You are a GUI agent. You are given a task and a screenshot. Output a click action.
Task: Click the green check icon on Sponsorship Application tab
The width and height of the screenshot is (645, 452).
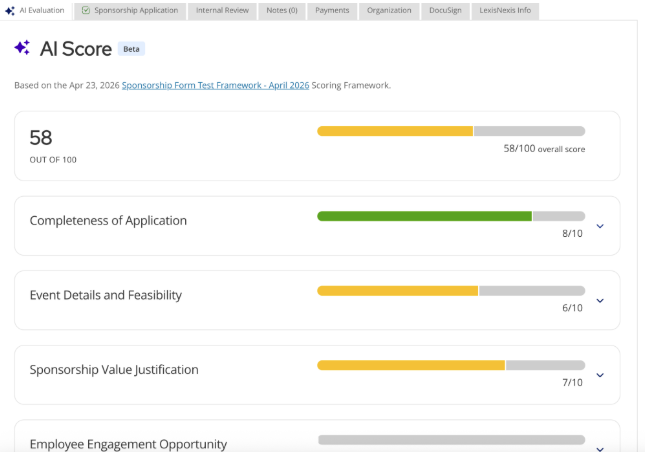coord(86,10)
